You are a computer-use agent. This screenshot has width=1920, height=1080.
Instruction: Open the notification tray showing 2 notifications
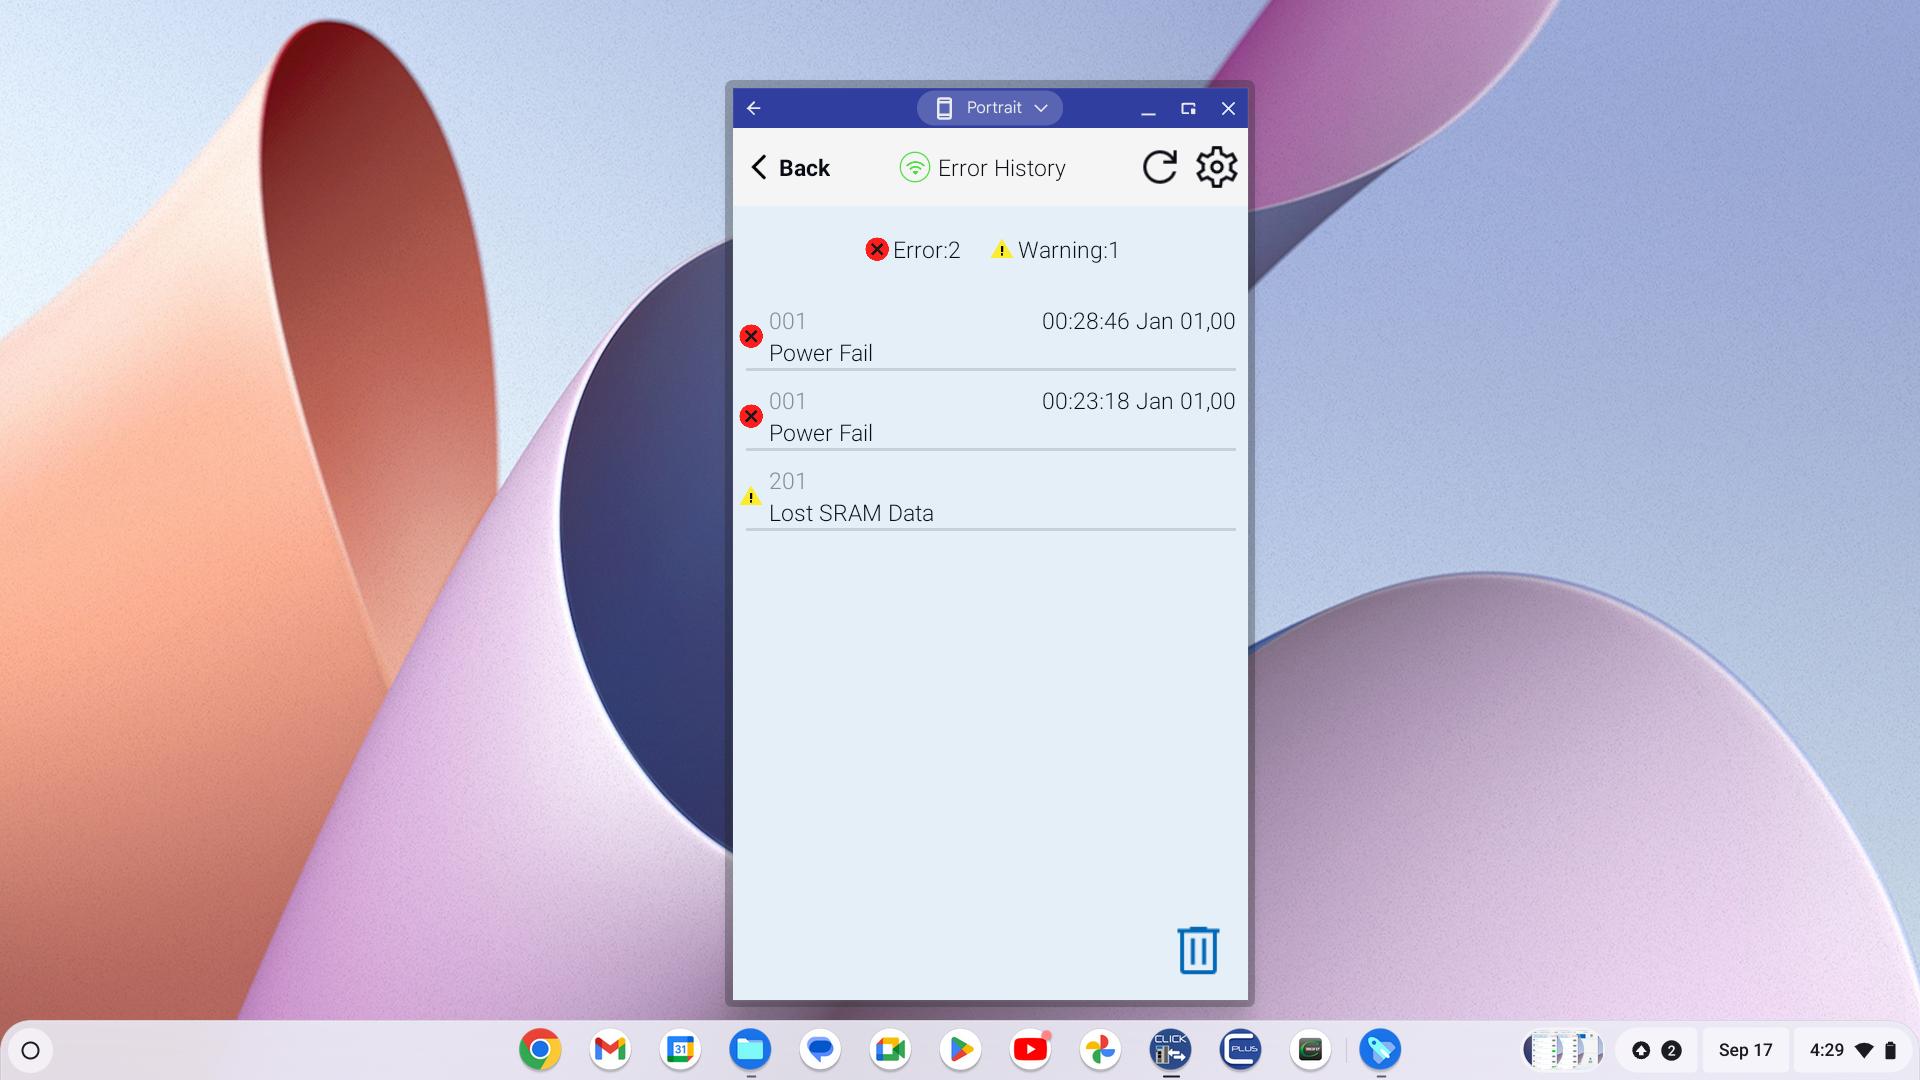[1656, 1050]
